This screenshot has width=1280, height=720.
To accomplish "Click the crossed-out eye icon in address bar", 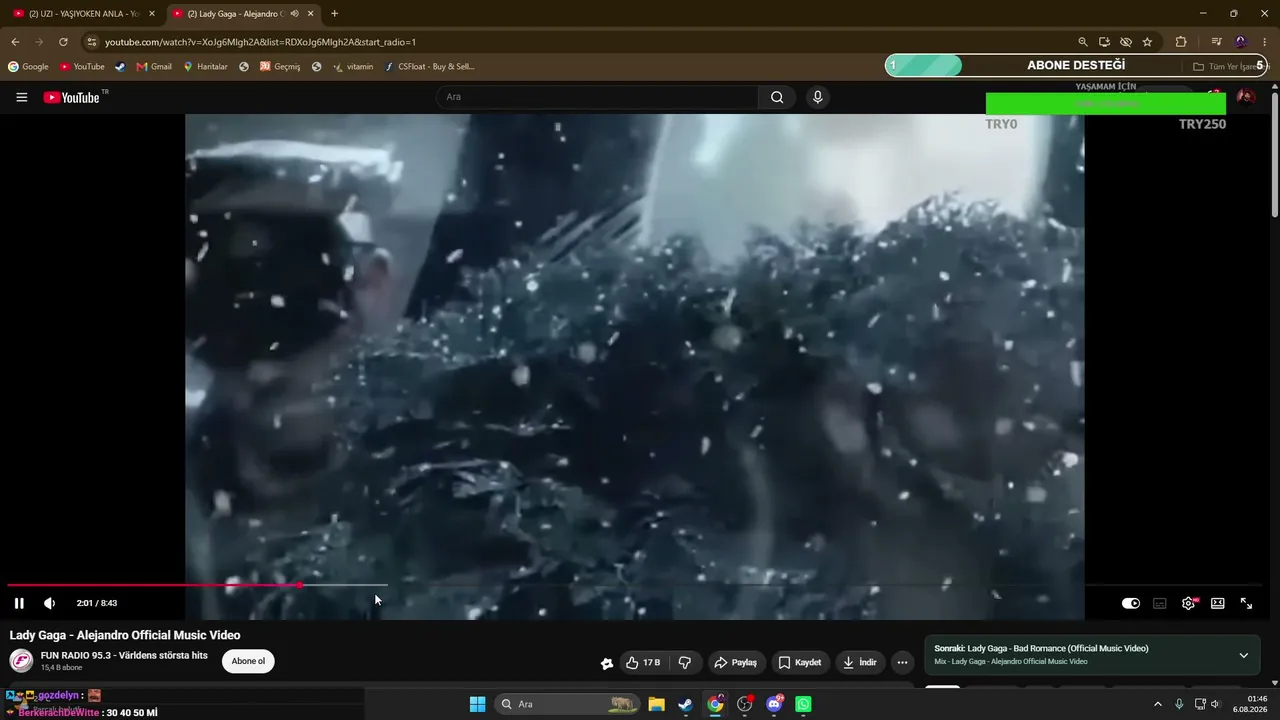I will pos(1126,42).
